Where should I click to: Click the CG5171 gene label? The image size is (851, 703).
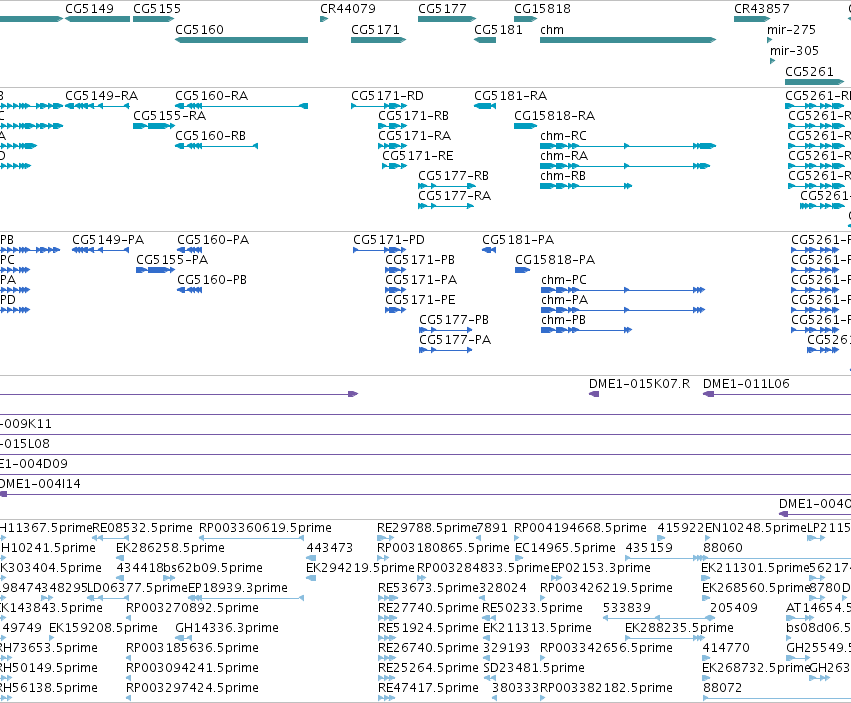pyautogui.click(x=376, y=30)
